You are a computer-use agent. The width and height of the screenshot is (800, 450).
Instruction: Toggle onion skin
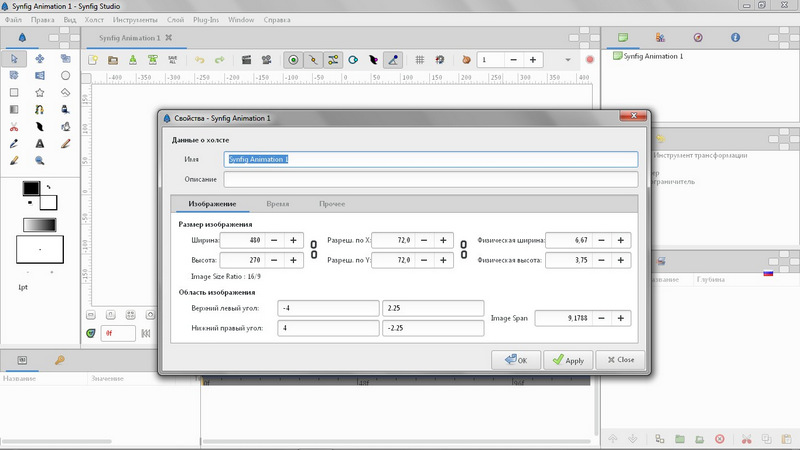466,60
